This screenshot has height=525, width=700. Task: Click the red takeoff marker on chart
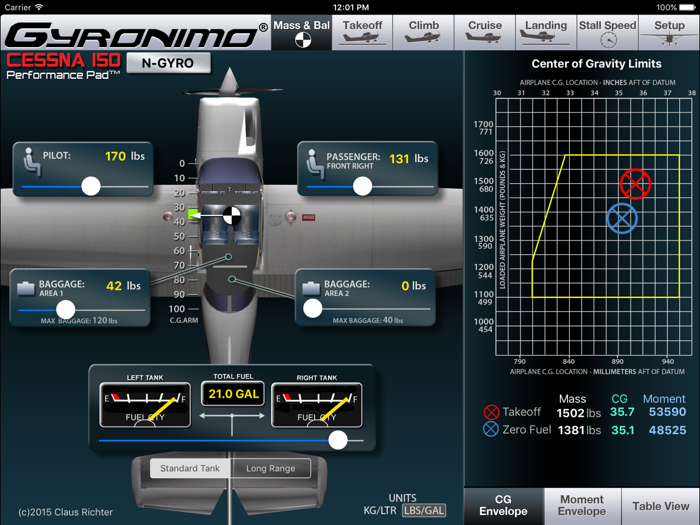click(x=635, y=183)
